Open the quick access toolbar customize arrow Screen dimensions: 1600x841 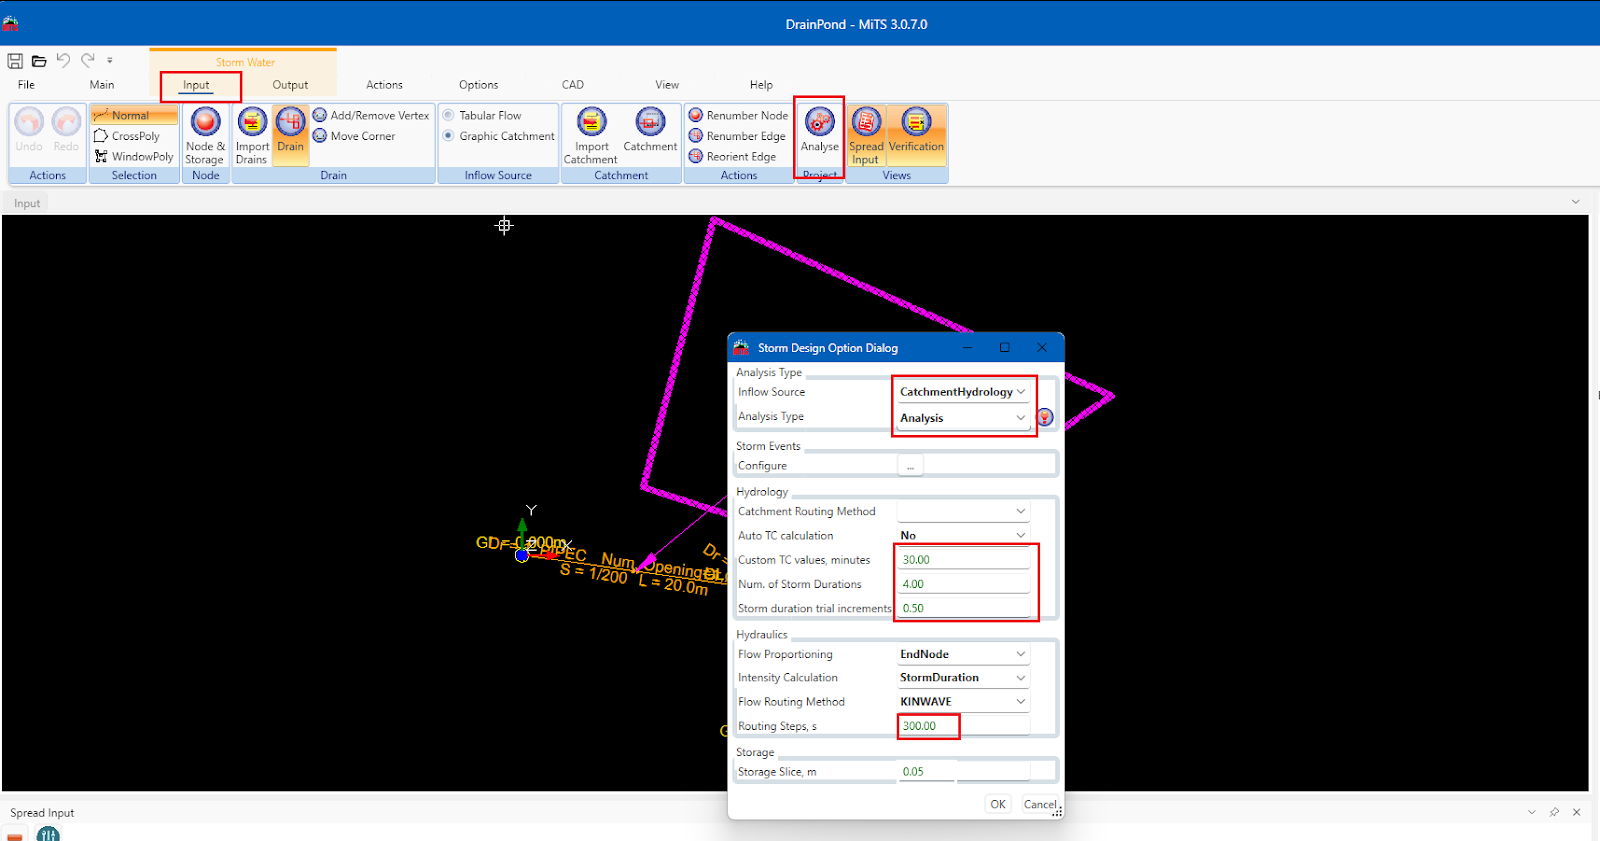[x=110, y=61]
